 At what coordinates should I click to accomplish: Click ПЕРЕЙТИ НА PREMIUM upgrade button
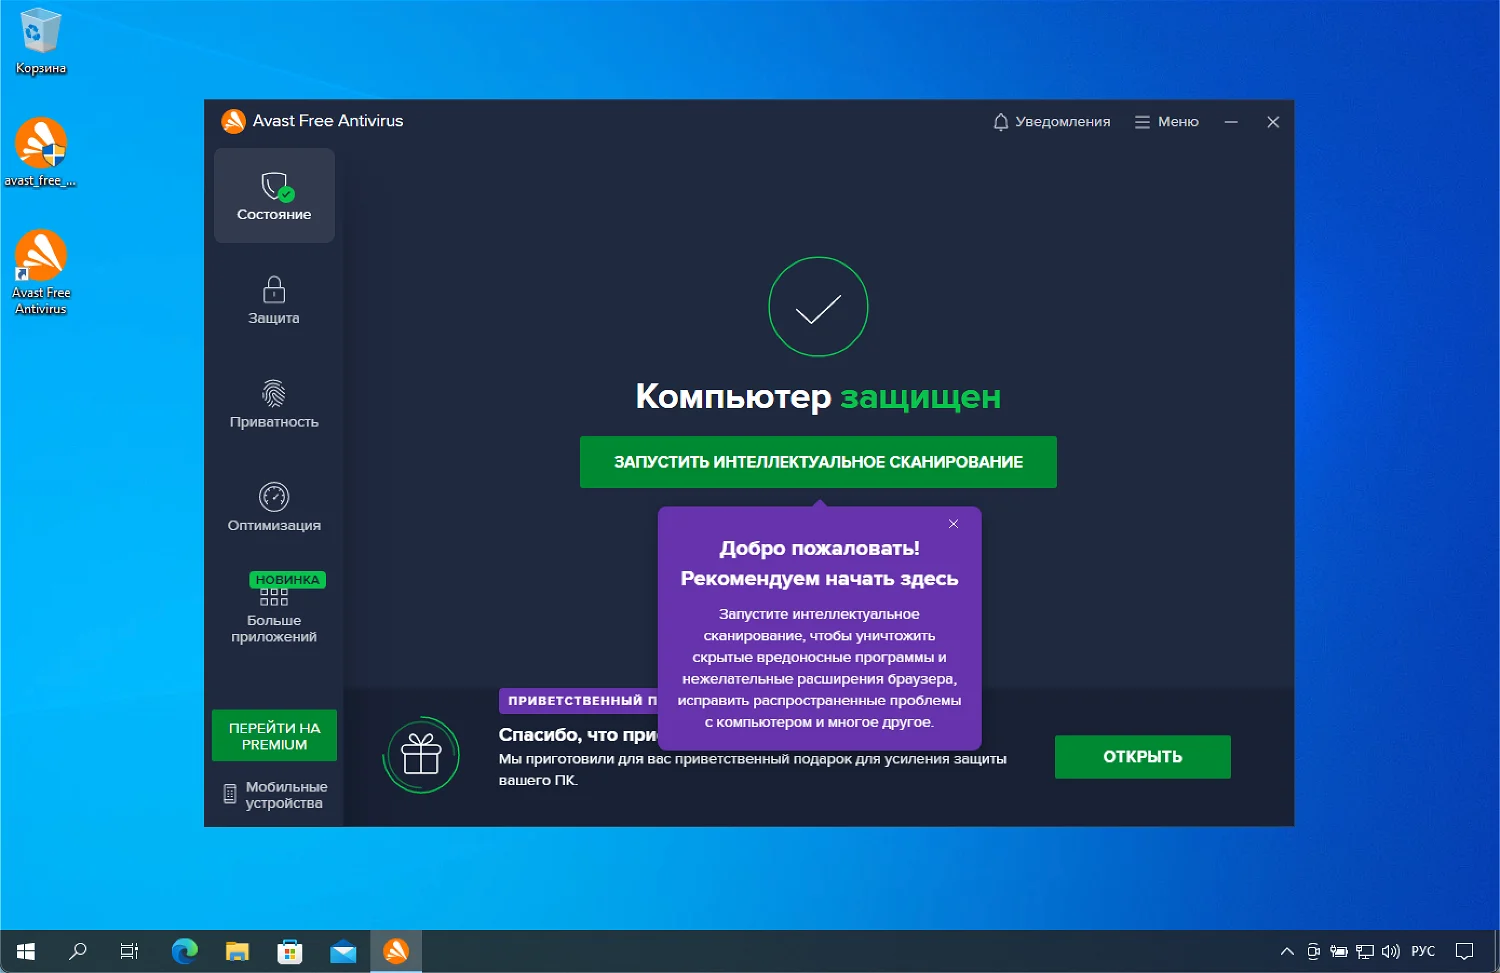pyautogui.click(x=274, y=736)
